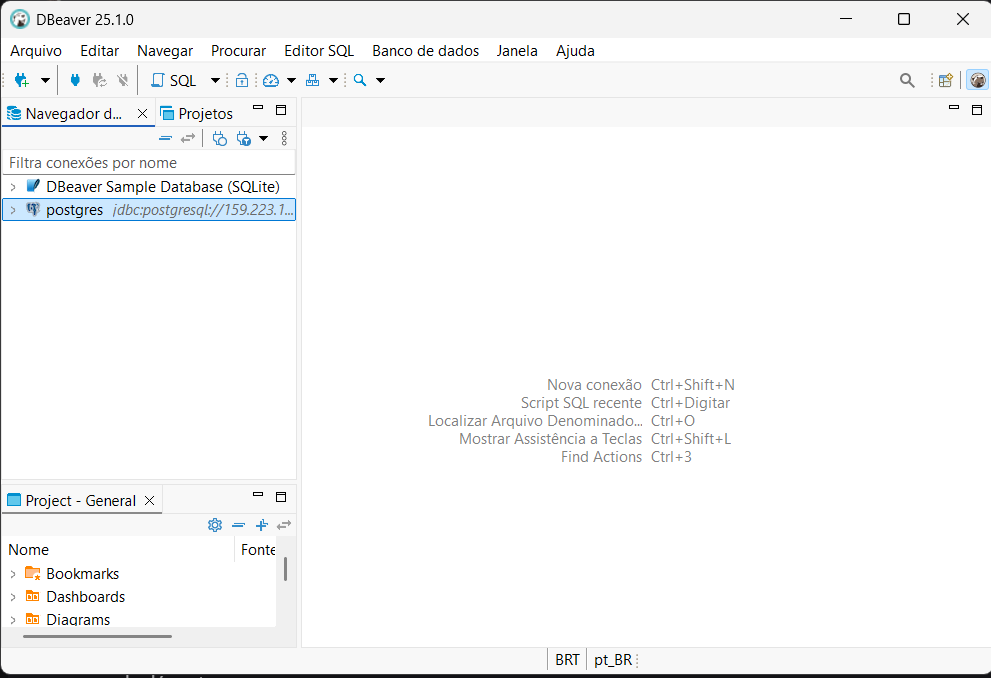The image size is (991, 678).
Task: Toggle the DBeaver perspective beaver button
Action: tap(977, 80)
